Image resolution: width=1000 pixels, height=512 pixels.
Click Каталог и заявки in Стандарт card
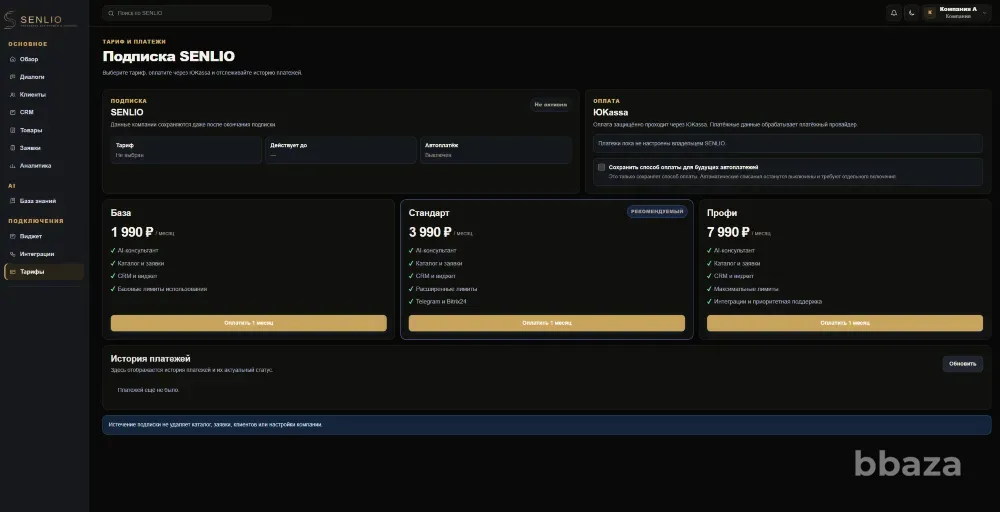point(439,263)
